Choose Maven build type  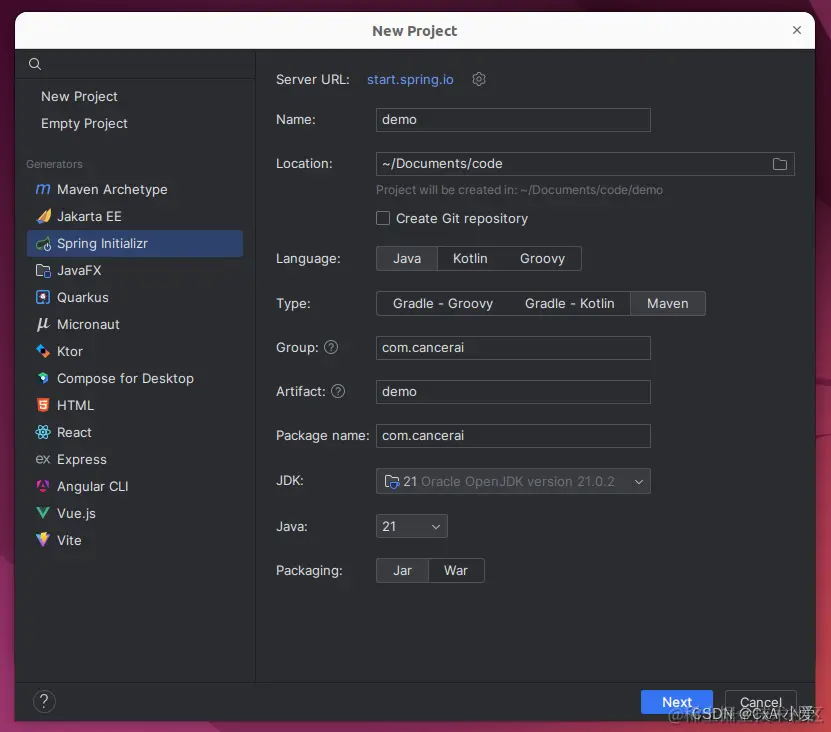[x=667, y=304]
